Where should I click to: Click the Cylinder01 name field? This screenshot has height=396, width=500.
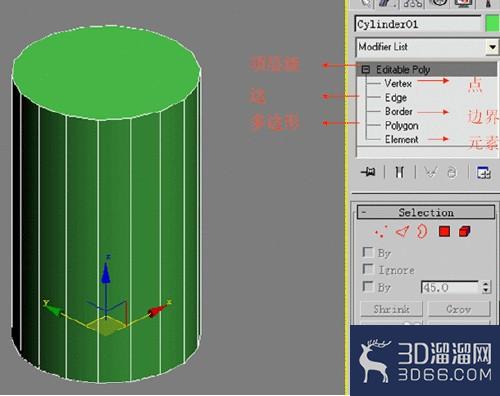[418, 24]
